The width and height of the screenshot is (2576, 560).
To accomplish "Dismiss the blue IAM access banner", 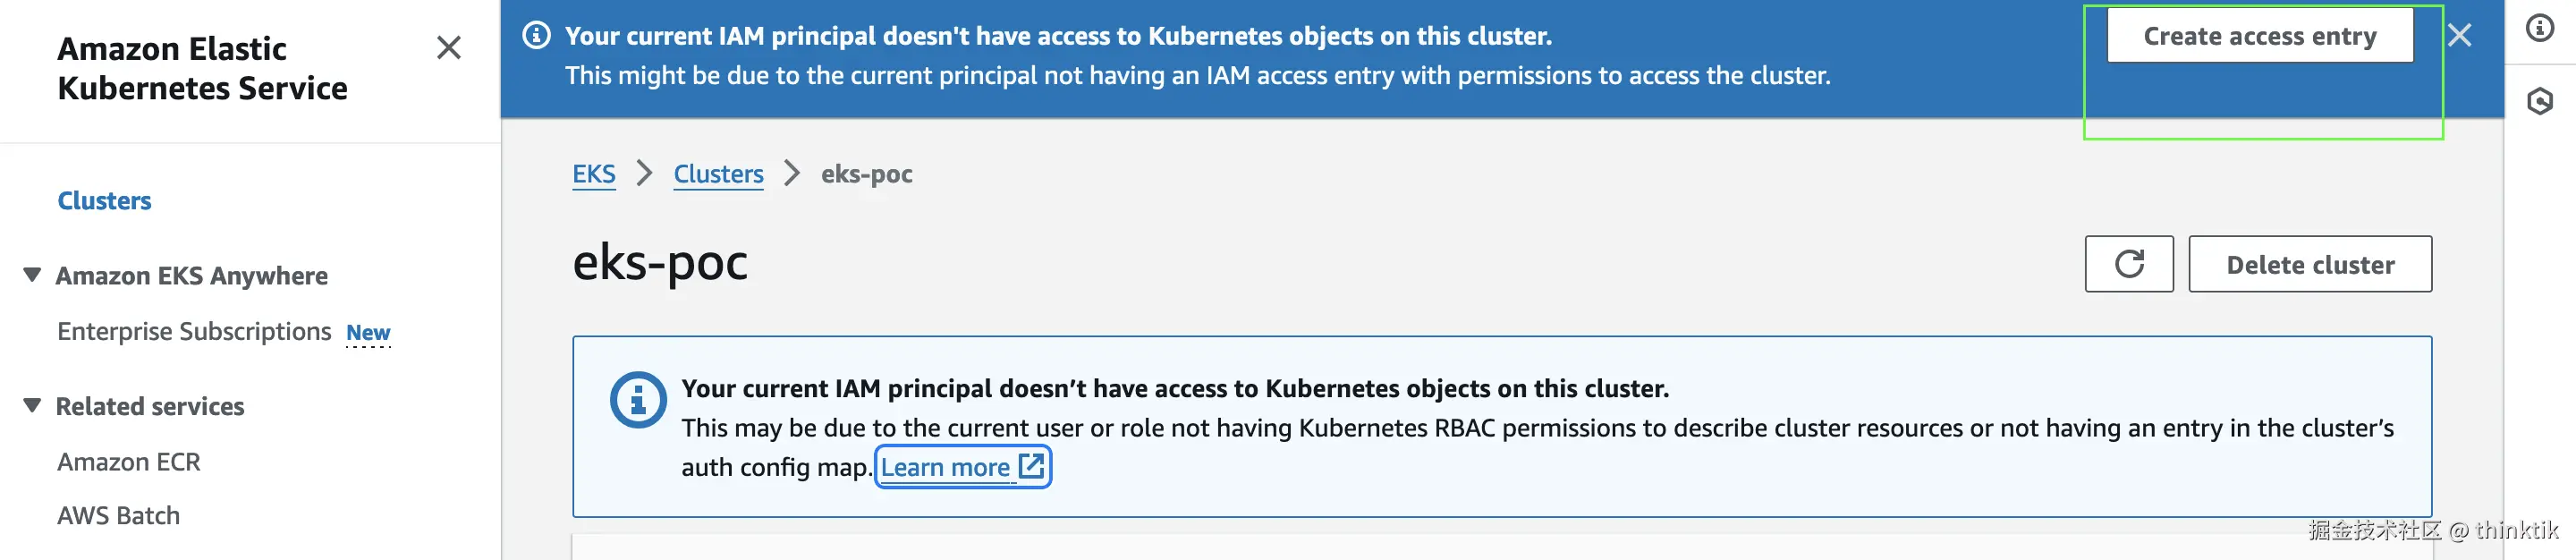I will (x=2459, y=36).
